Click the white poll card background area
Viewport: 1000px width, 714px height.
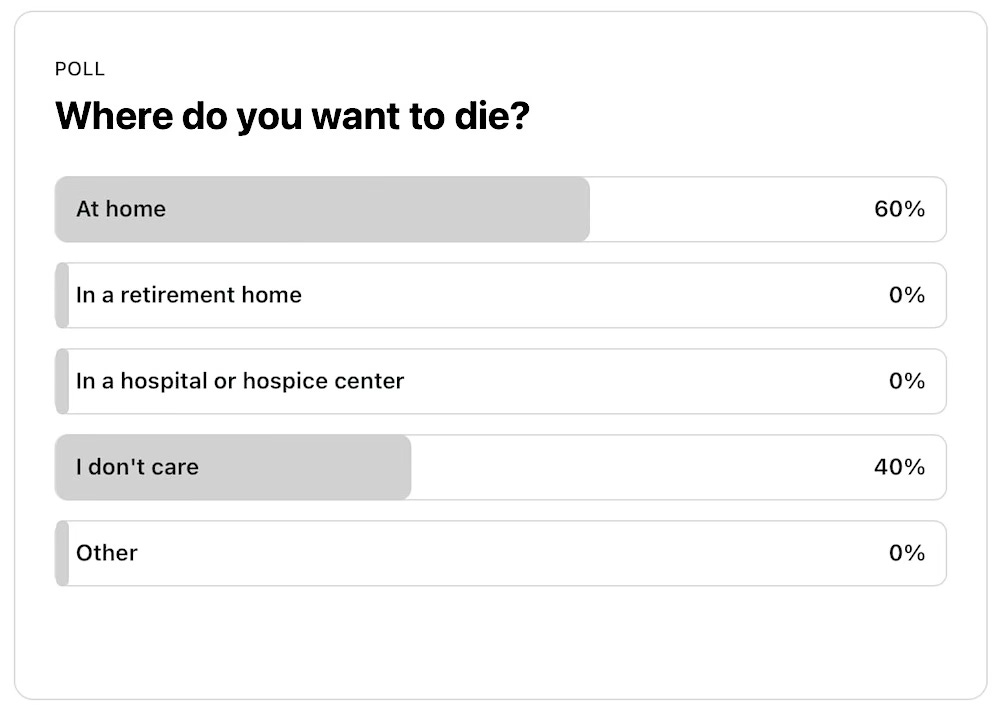click(500, 640)
